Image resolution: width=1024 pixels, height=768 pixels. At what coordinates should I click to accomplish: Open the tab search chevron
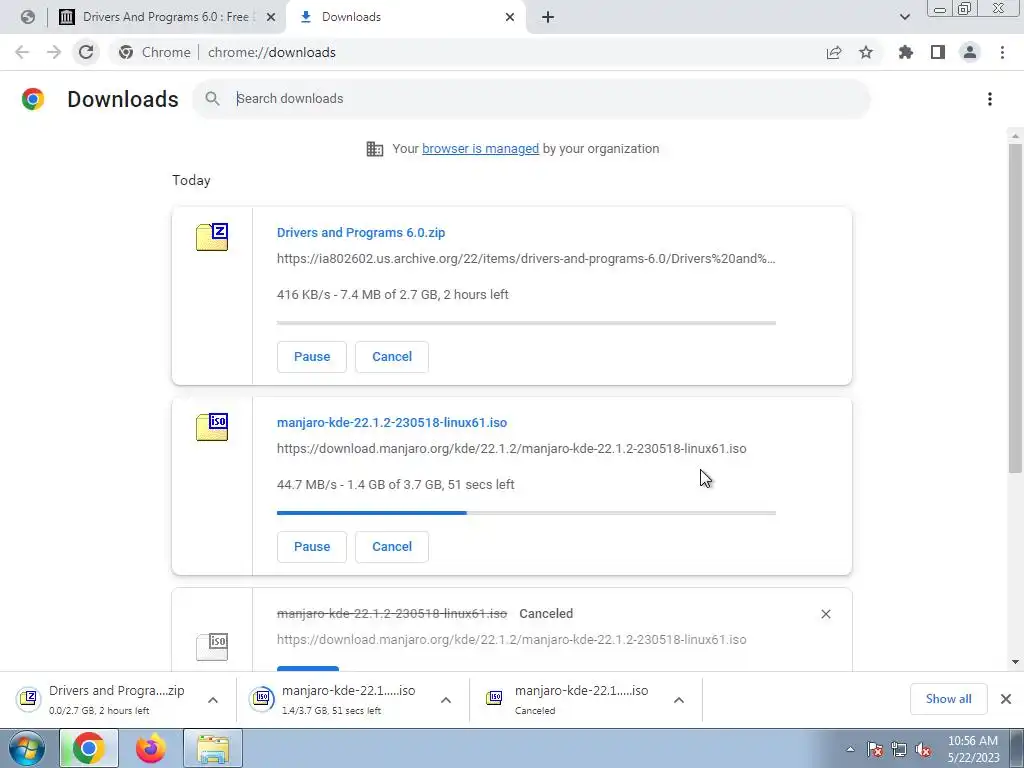904,17
